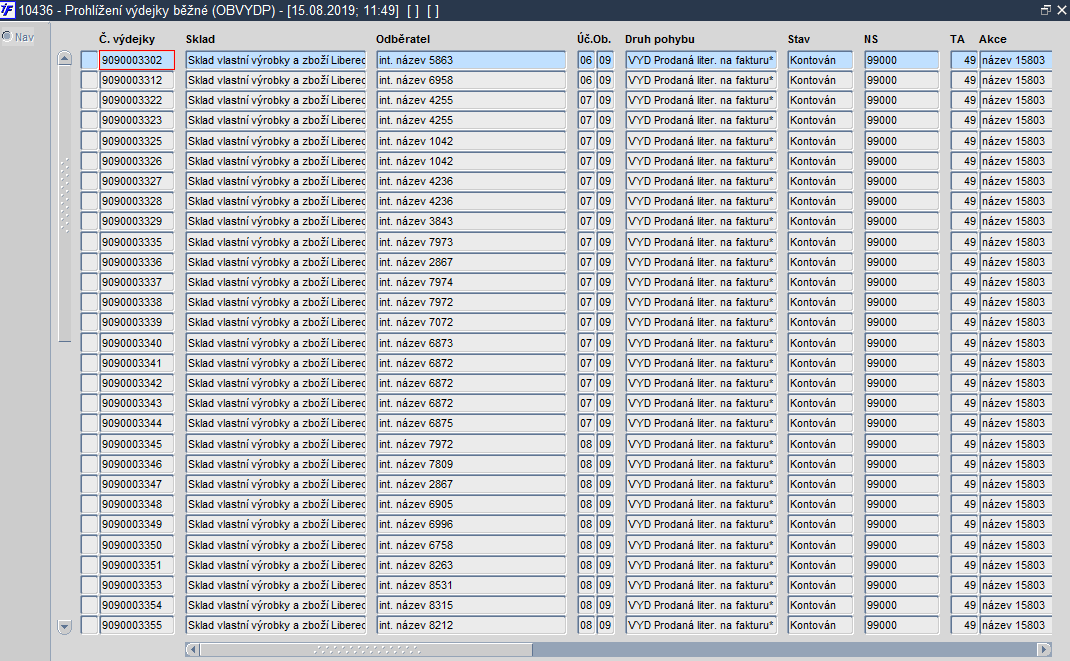Click customer field 'int. název 3843'
Viewport: 1070px width, 661px height.
tap(471, 221)
